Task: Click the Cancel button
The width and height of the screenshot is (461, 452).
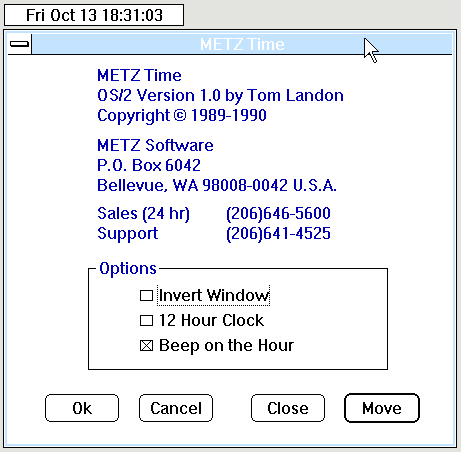Action: point(176,408)
